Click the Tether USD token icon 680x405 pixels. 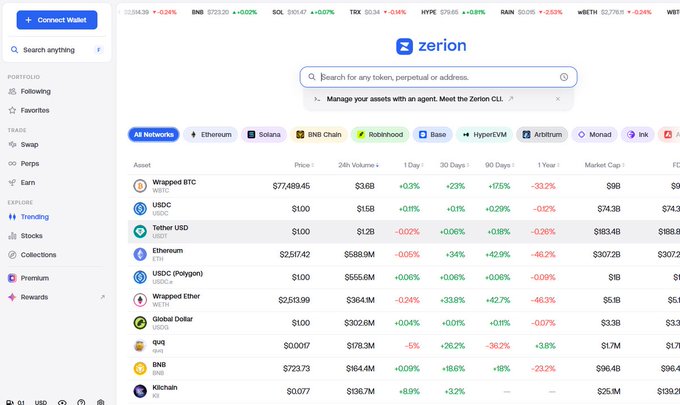pyautogui.click(x=140, y=232)
